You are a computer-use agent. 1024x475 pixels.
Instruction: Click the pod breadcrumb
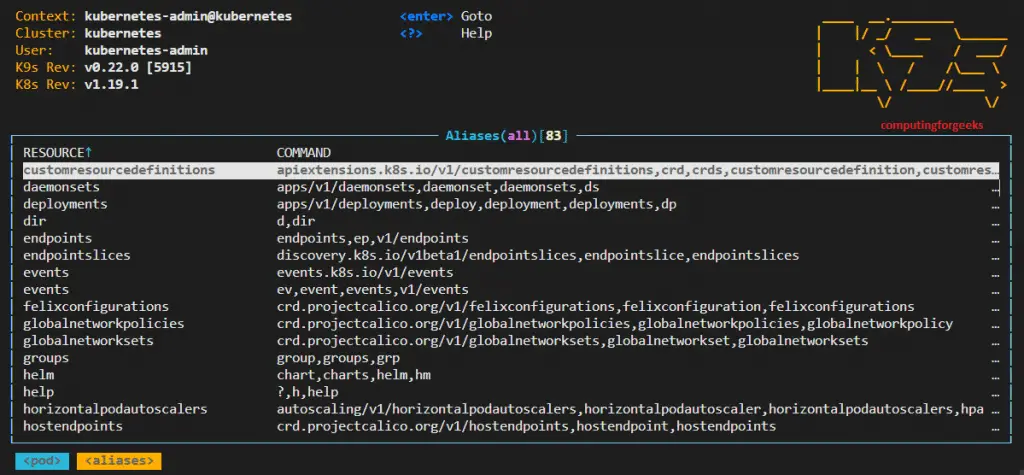click(42, 461)
